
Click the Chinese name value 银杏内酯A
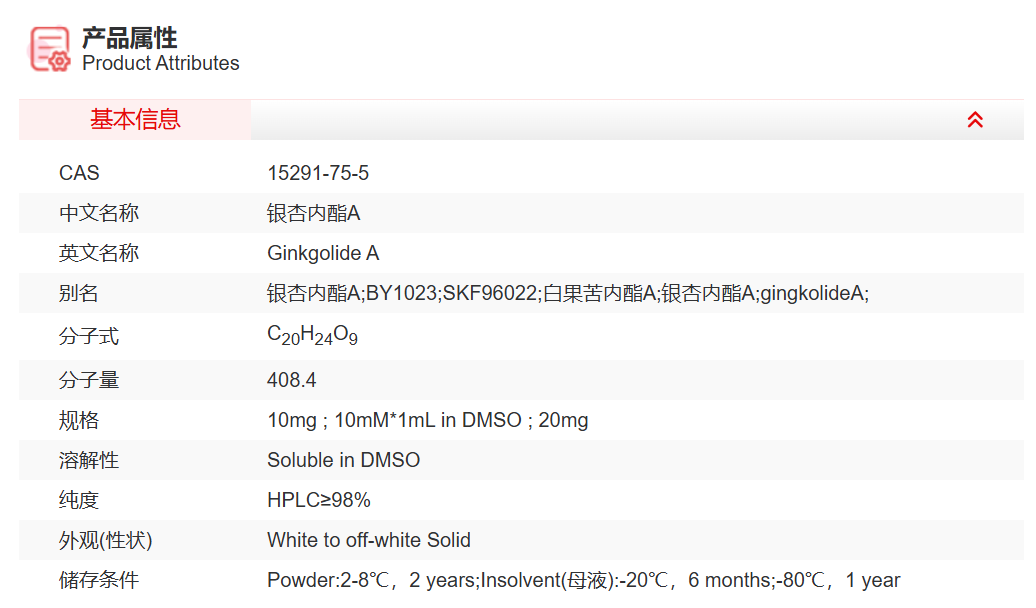pos(313,213)
